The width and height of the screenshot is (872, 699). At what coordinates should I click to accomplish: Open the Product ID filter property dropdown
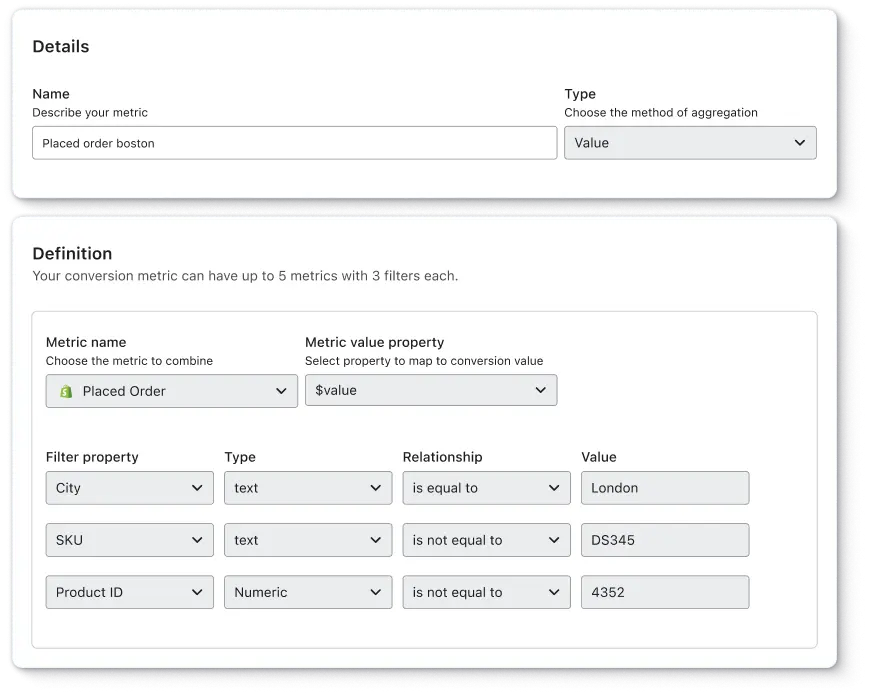130,592
